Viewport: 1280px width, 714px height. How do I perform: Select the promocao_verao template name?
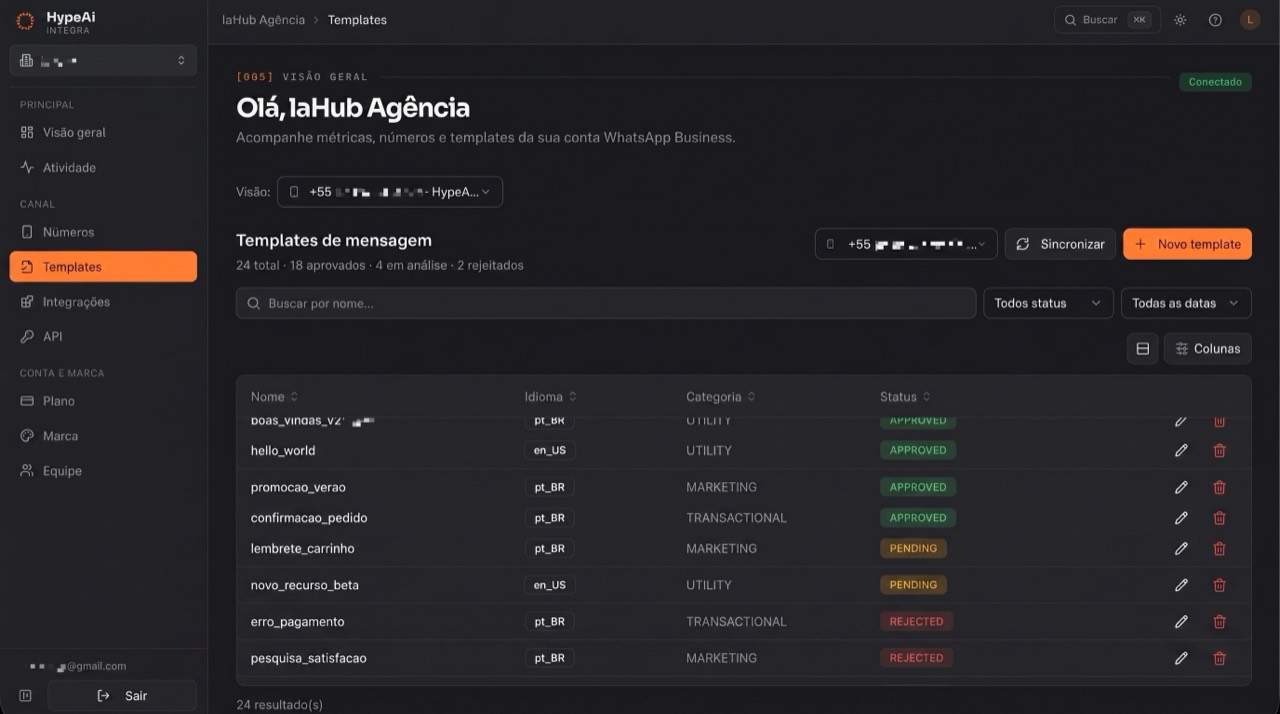coord(298,487)
